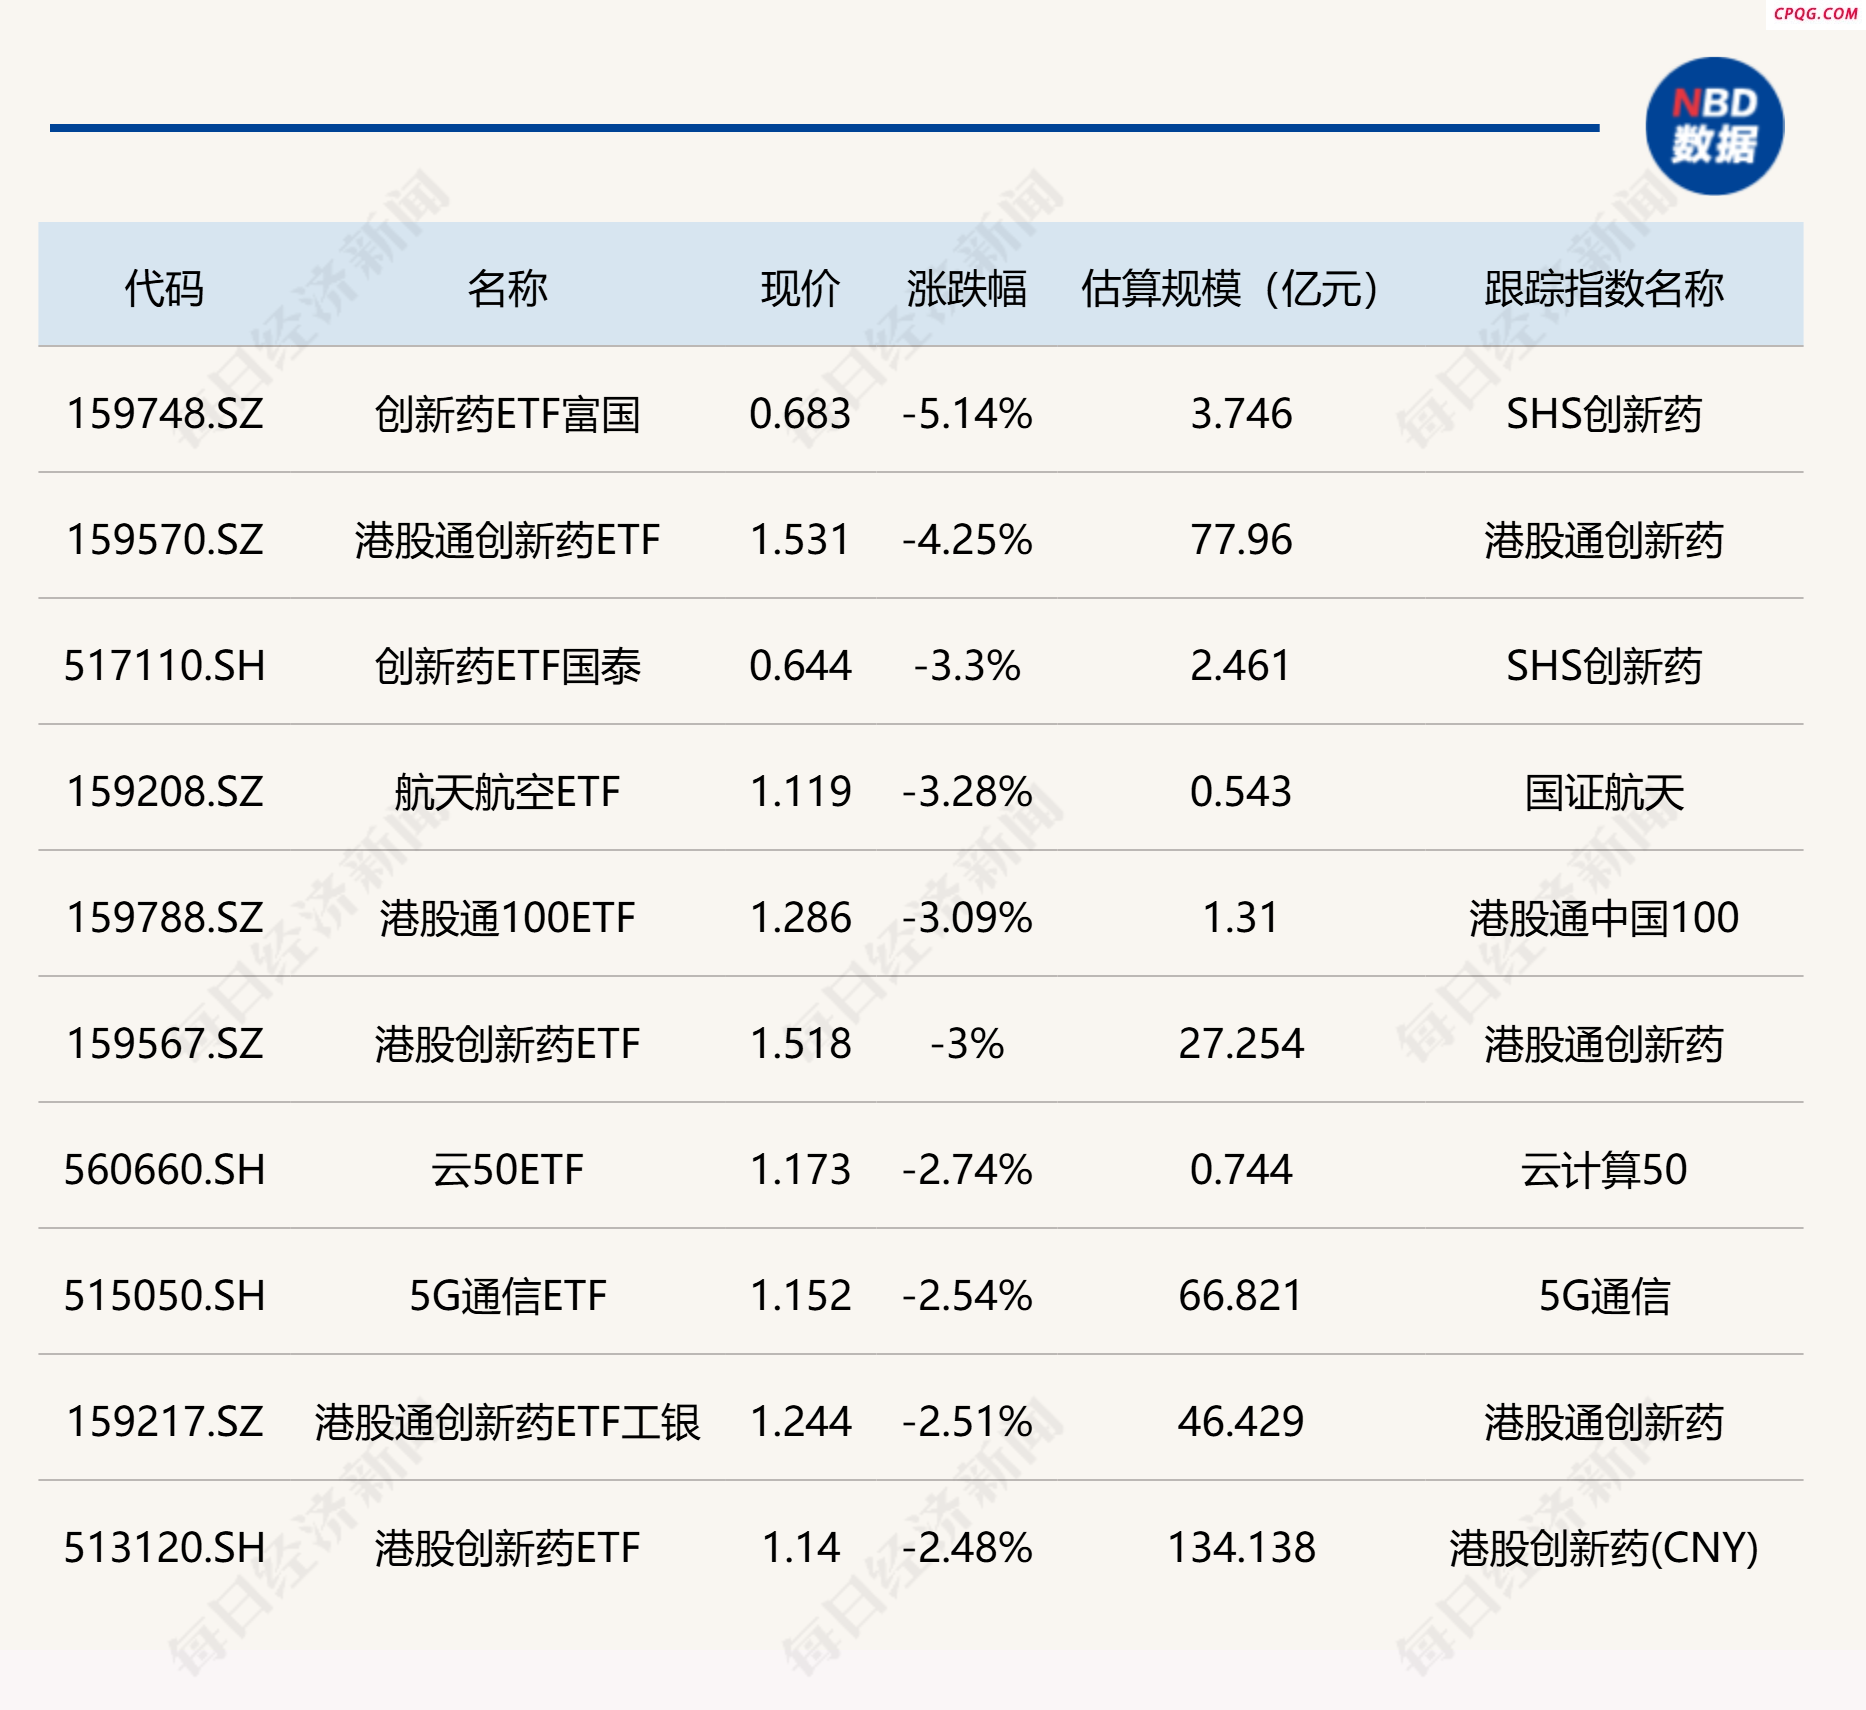Click the index name 5G通信
The height and width of the screenshot is (1710, 1866).
click(x=1604, y=1296)
